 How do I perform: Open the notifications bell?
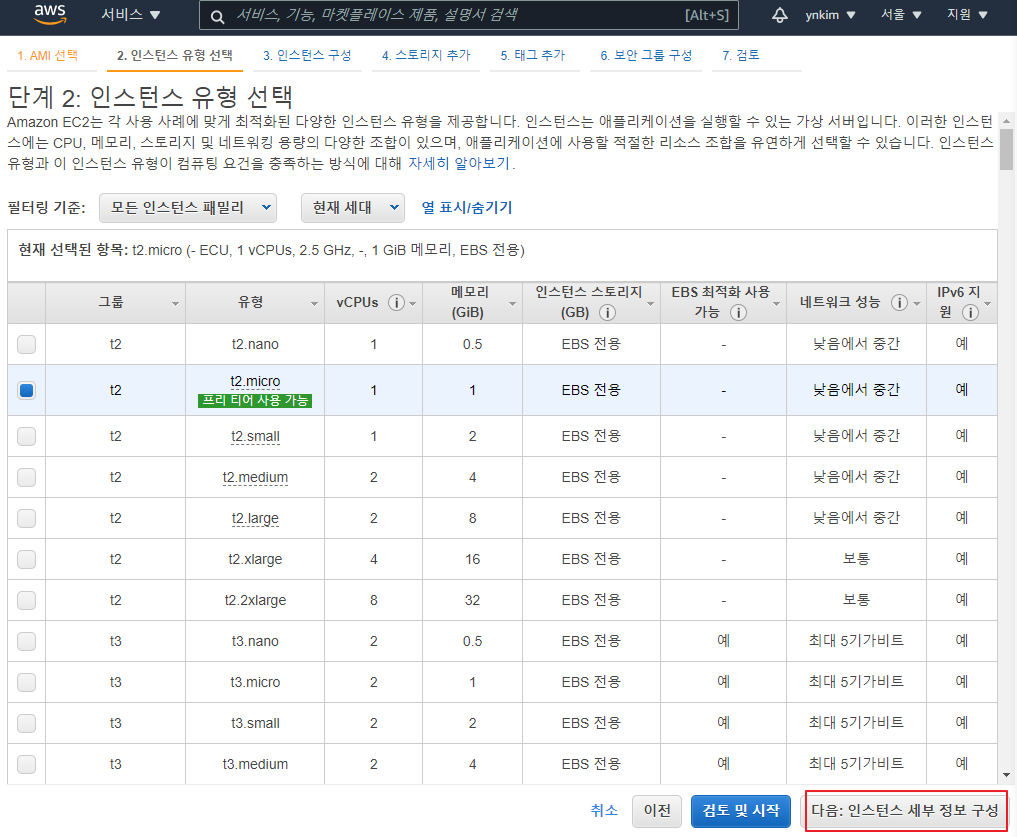coord(780,15)
